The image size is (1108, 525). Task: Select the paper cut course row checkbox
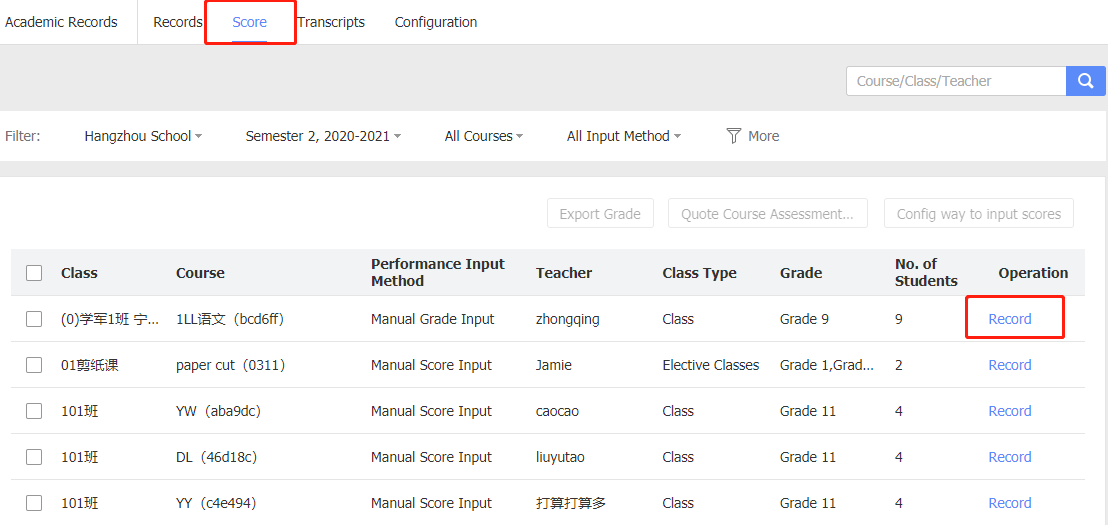pyautogui.click(x=34, y=365)
